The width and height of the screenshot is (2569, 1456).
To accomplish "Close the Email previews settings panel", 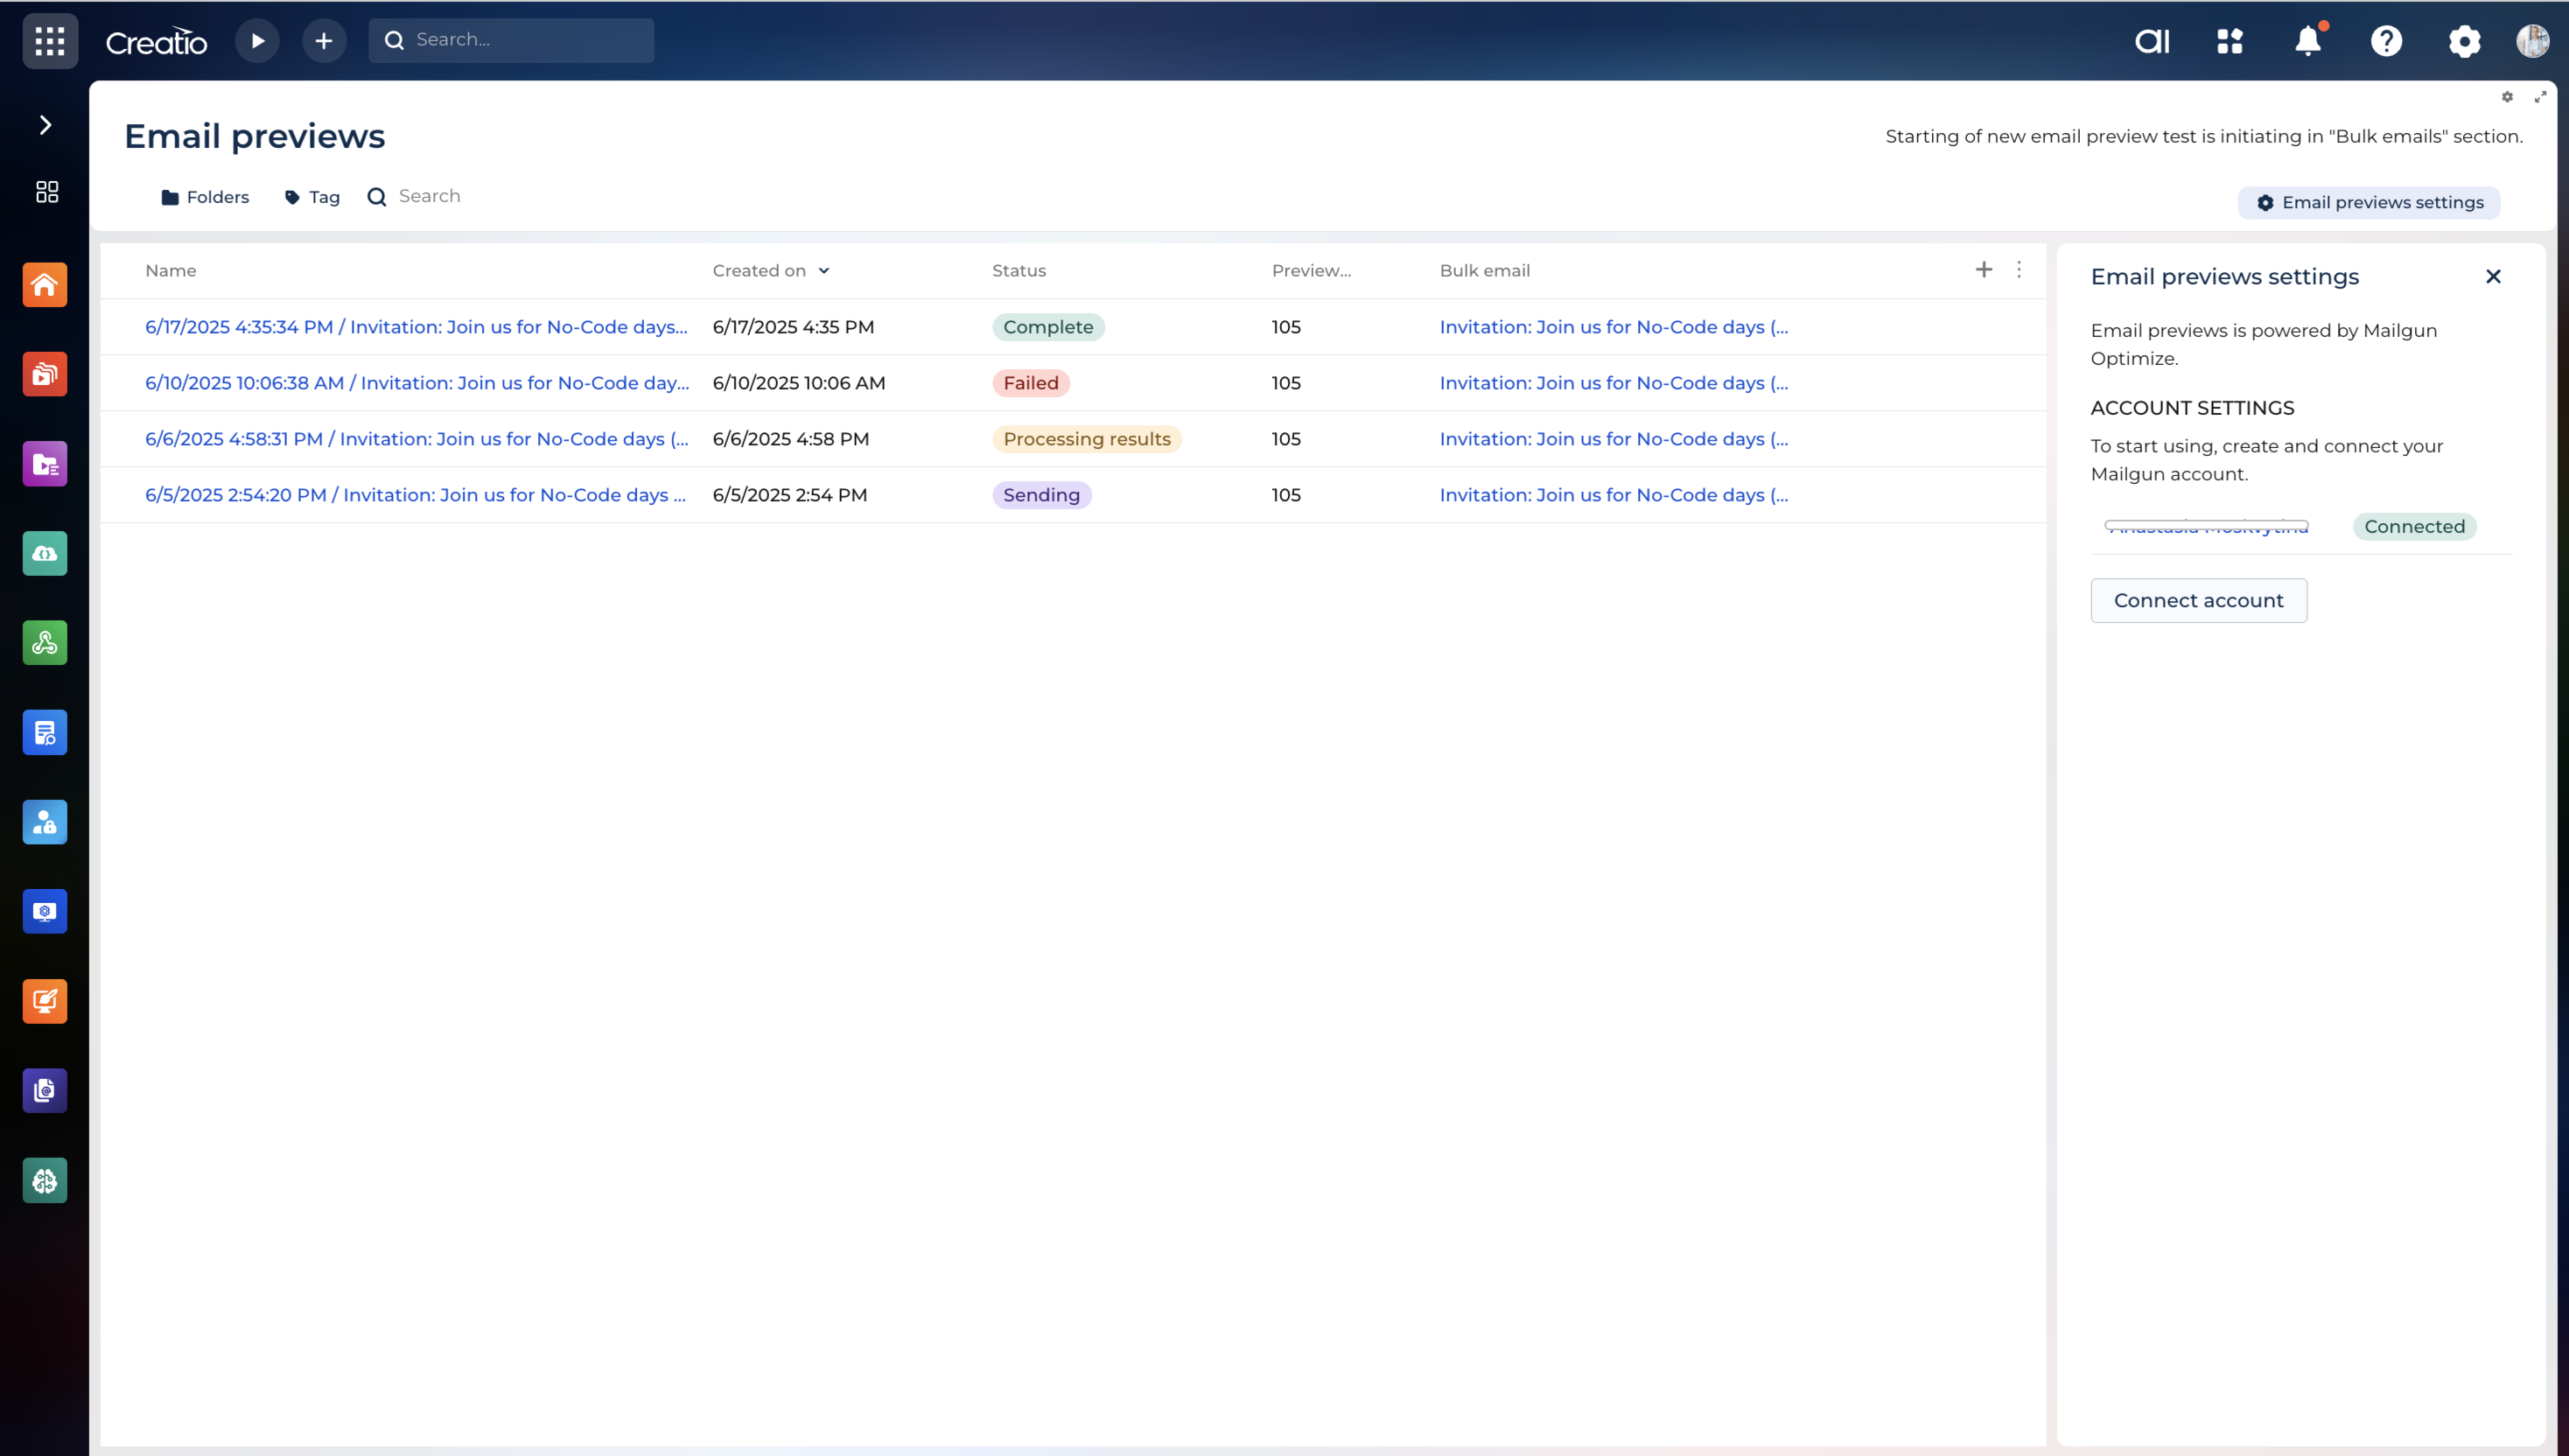I will 2493,277.
